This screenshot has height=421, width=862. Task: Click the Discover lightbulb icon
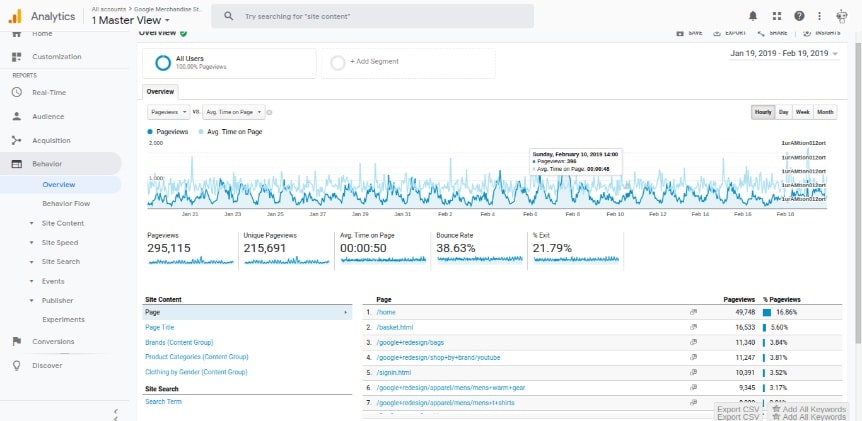(16, 365)
